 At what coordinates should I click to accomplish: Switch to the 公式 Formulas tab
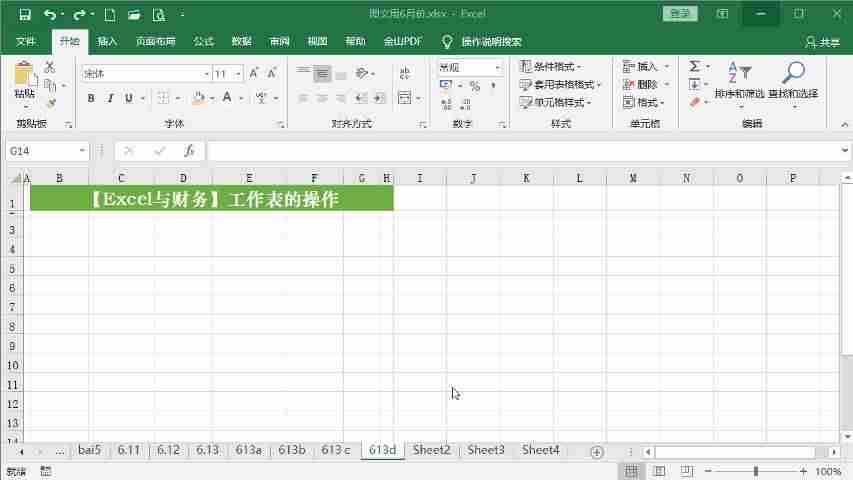point(203,41)
